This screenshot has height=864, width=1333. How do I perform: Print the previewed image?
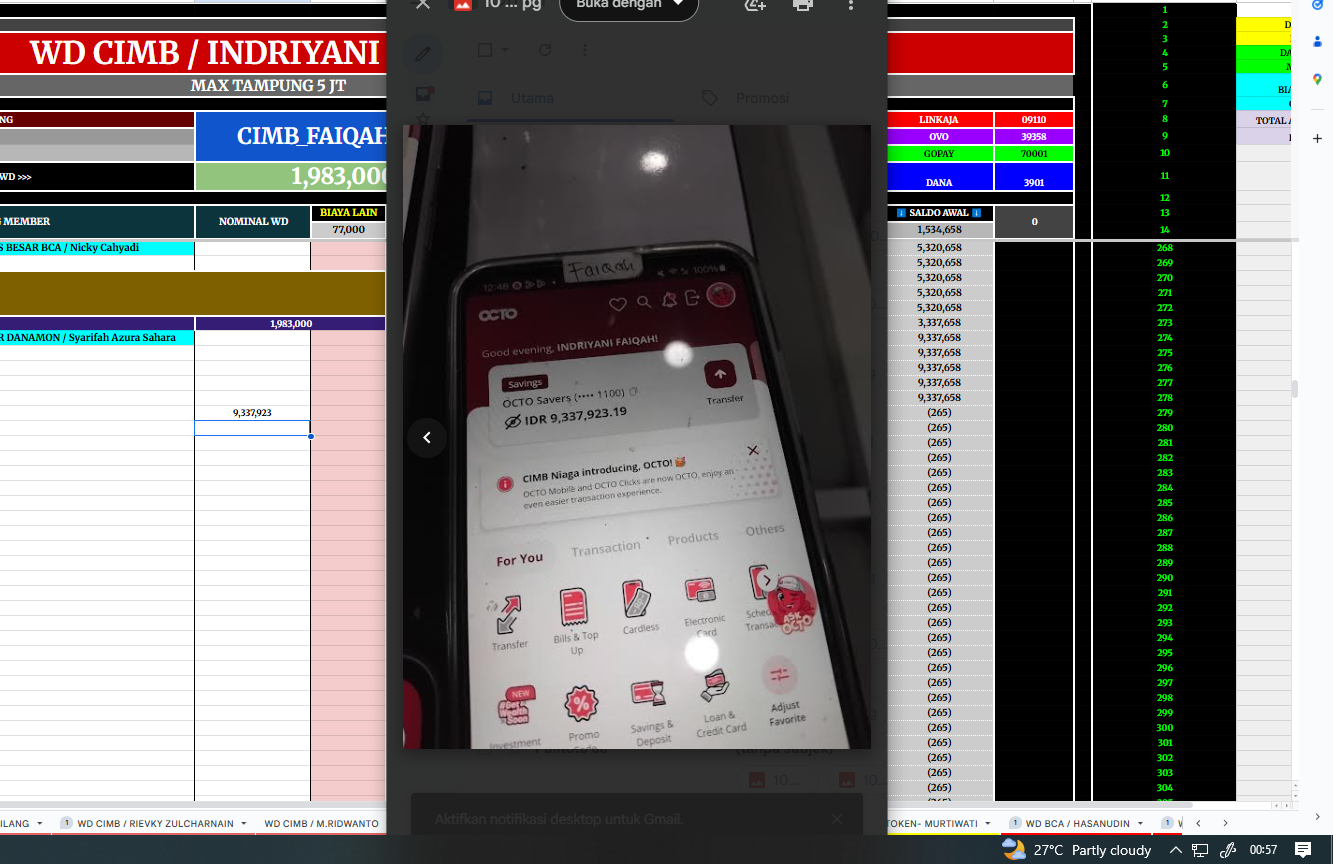click(803, 5)
